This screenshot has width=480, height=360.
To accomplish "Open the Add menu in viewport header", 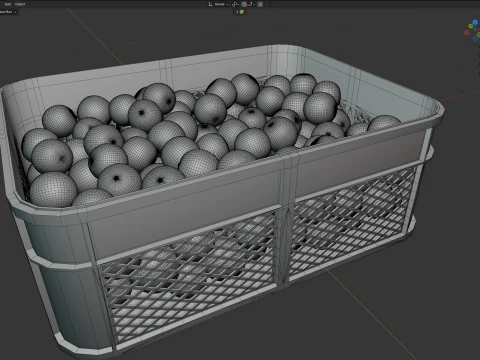I will pyautogui.click(x=8, y=4).
